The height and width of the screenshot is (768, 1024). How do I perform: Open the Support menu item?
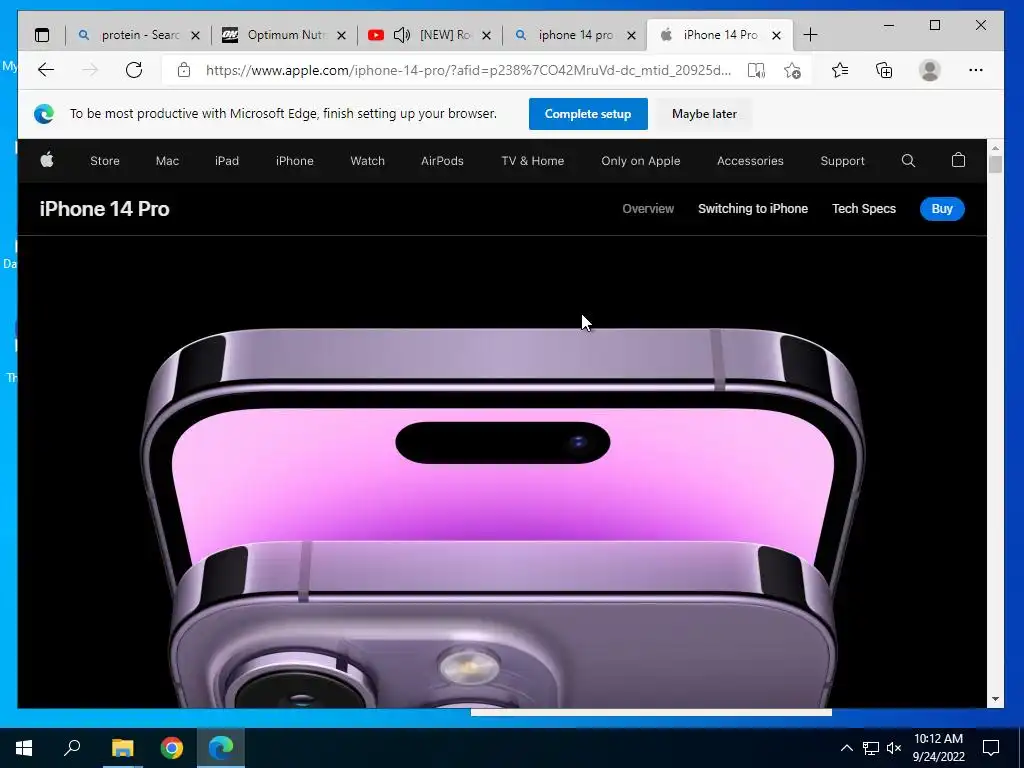[x=842, y=161]
